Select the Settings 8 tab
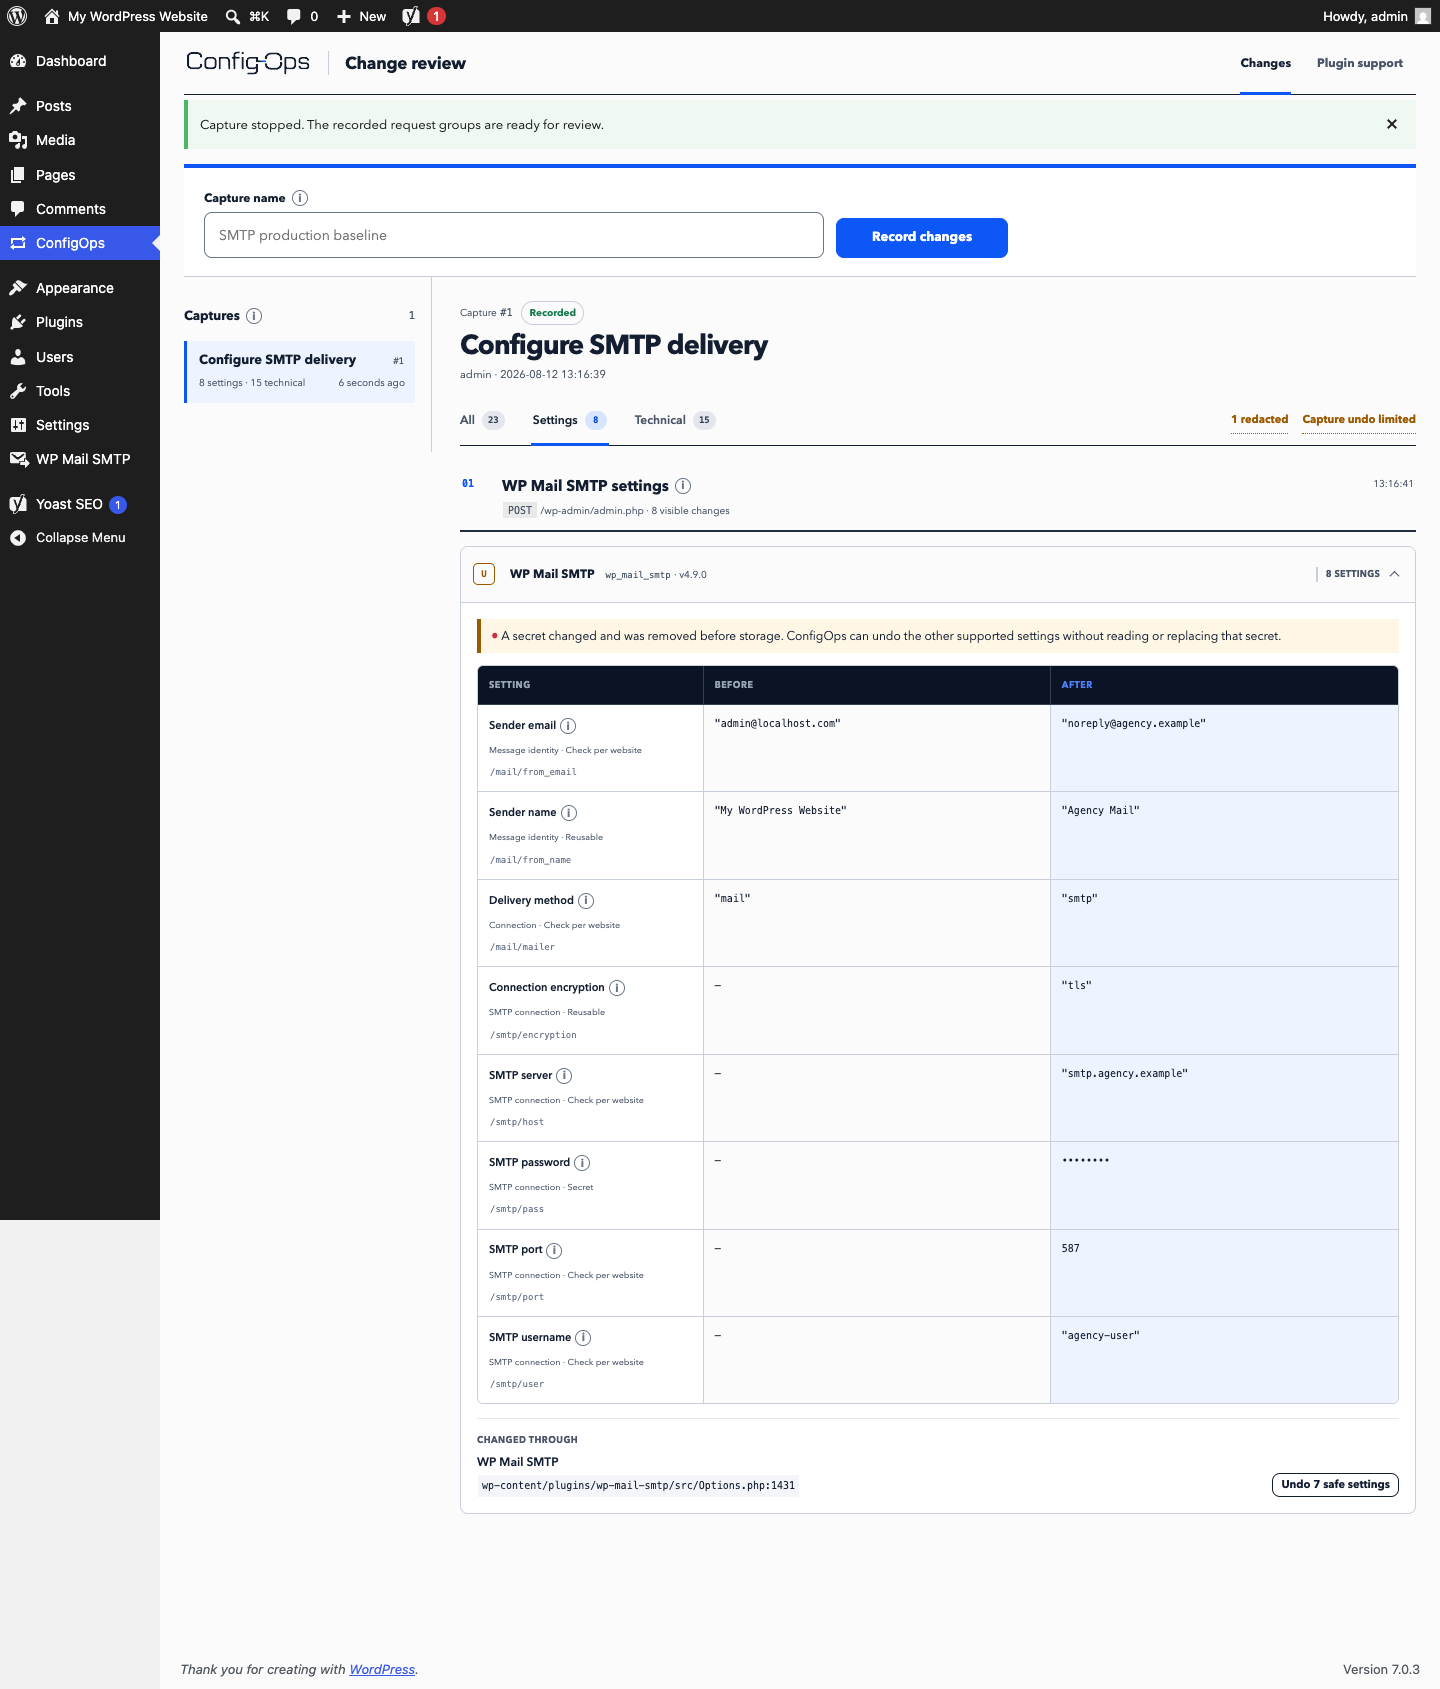The width and height of the screenshot is (1440, 1689). tap(569, 420)
